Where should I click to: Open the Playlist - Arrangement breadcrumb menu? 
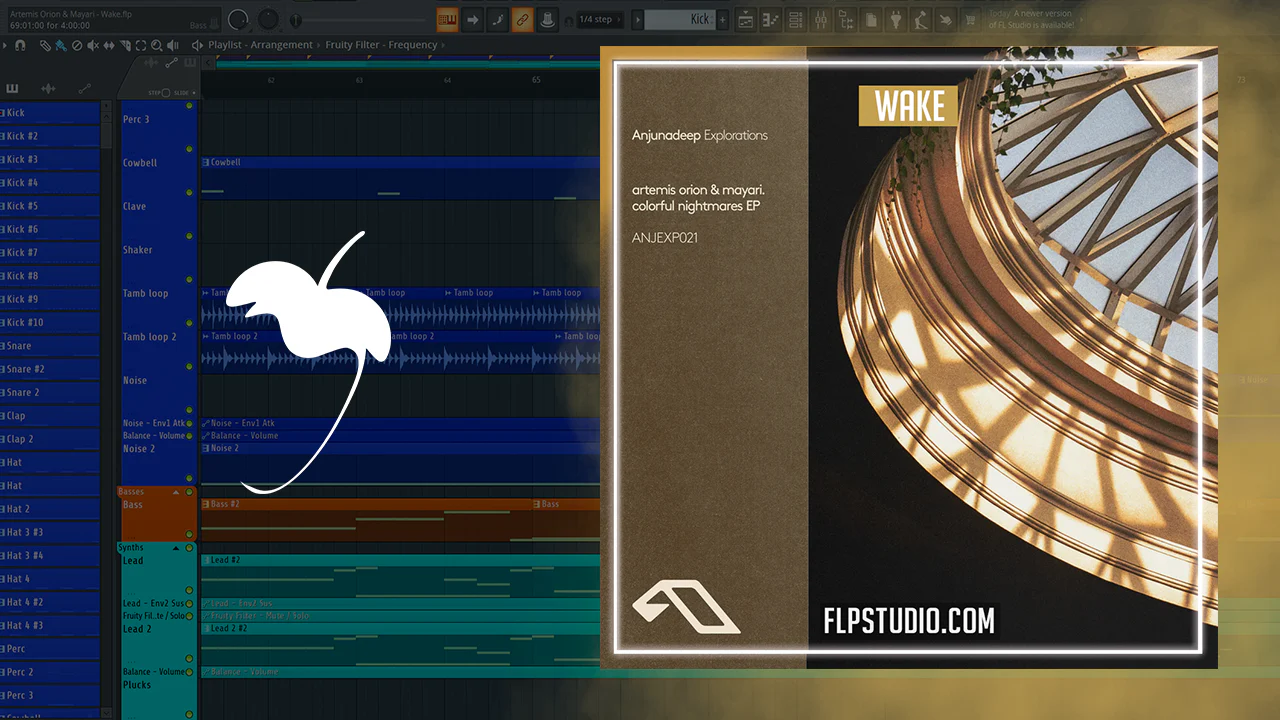coord(262,45)
